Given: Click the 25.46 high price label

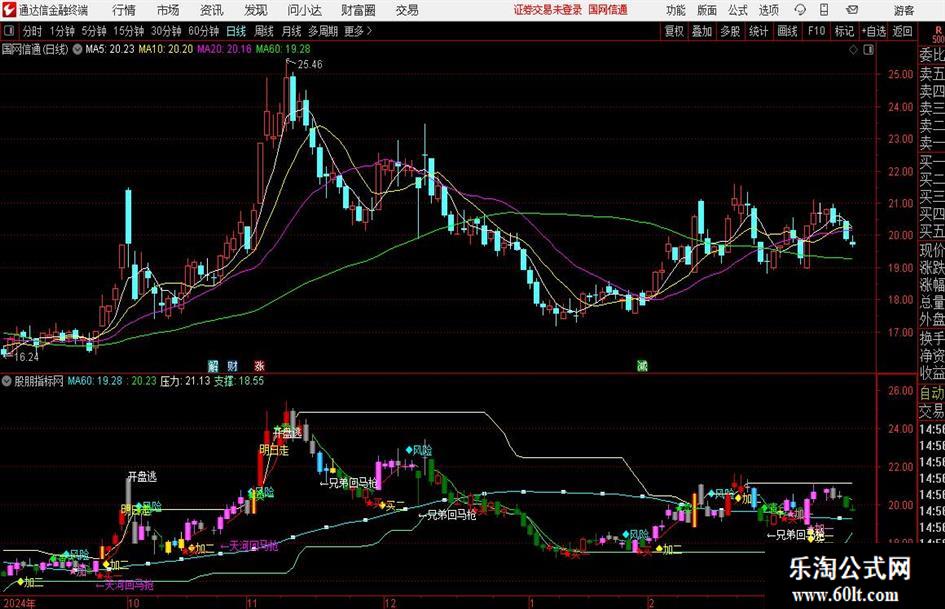Looking at the screenshot, I should (x=310, y=64).
